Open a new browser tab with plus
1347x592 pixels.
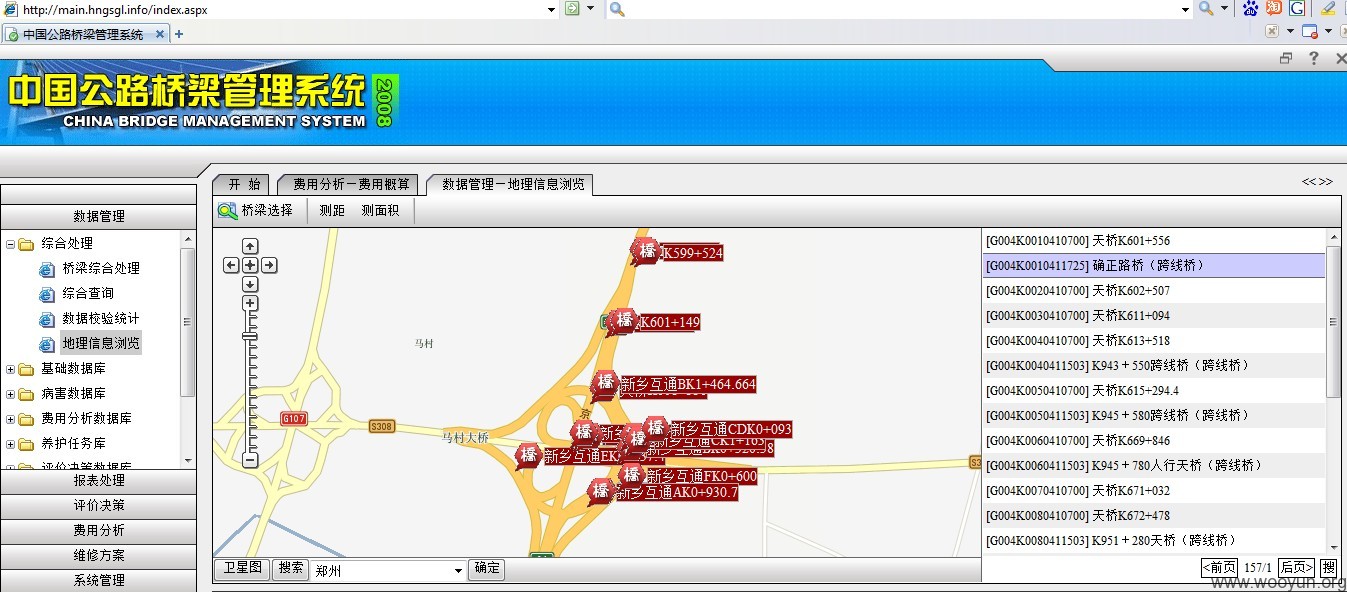click(x=179, y=34)
